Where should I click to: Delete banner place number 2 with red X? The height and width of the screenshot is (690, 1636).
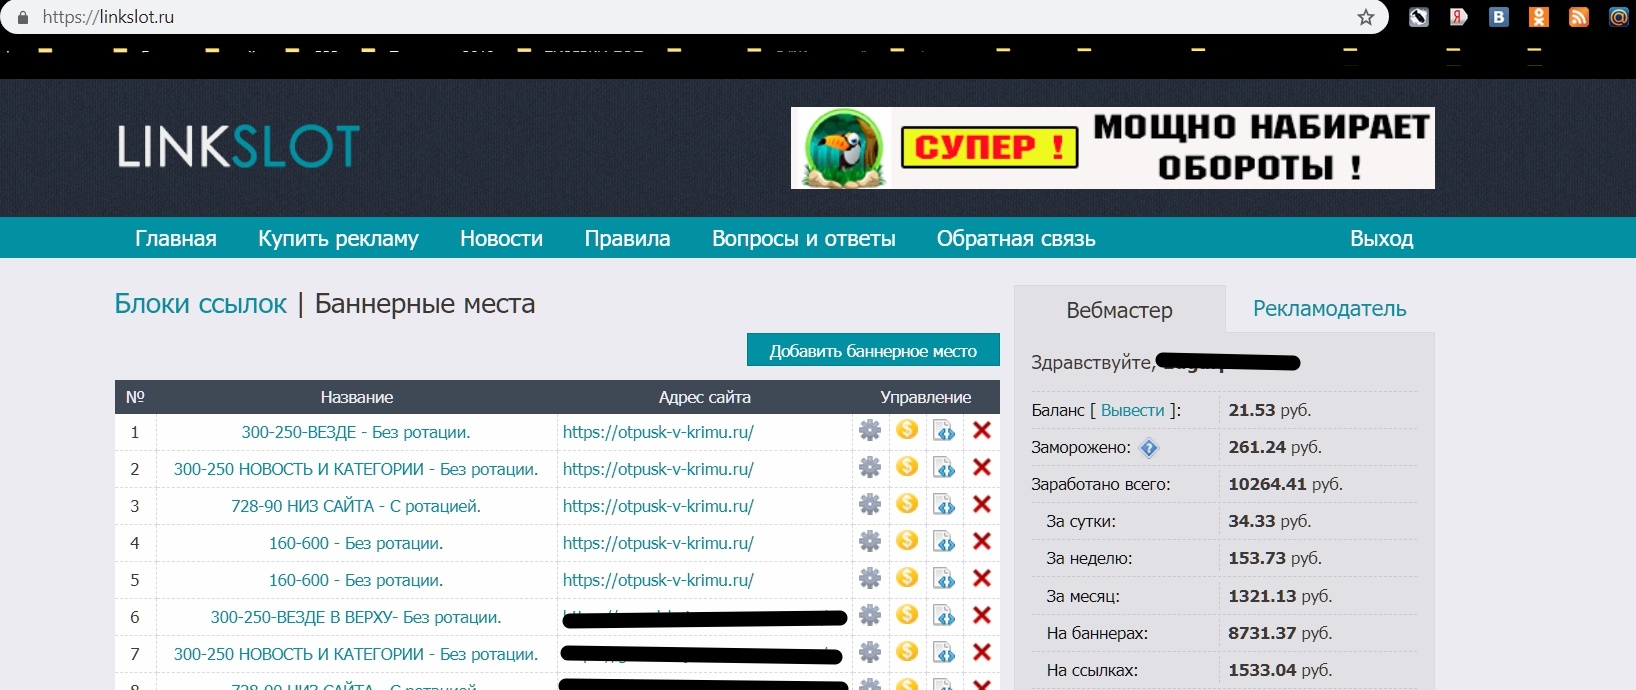[x=982, y=467]
